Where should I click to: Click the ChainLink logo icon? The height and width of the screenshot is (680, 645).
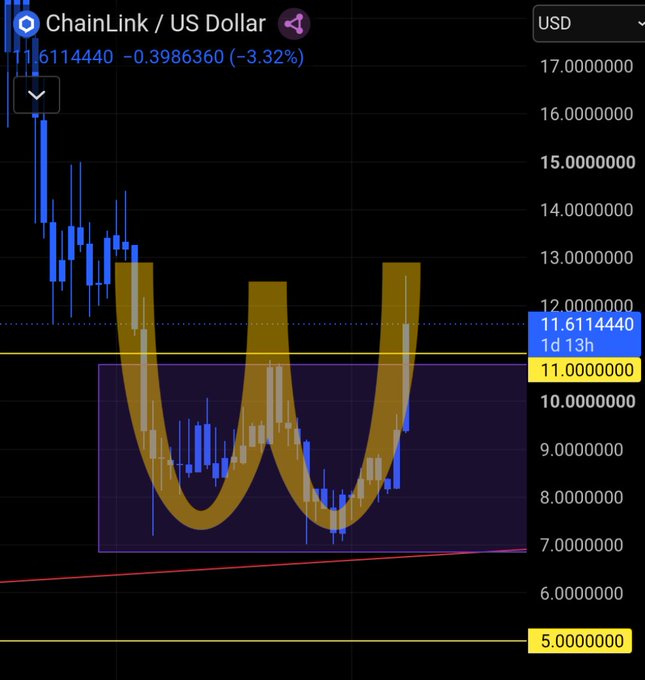pyautogui.click(x=26, y=24)
